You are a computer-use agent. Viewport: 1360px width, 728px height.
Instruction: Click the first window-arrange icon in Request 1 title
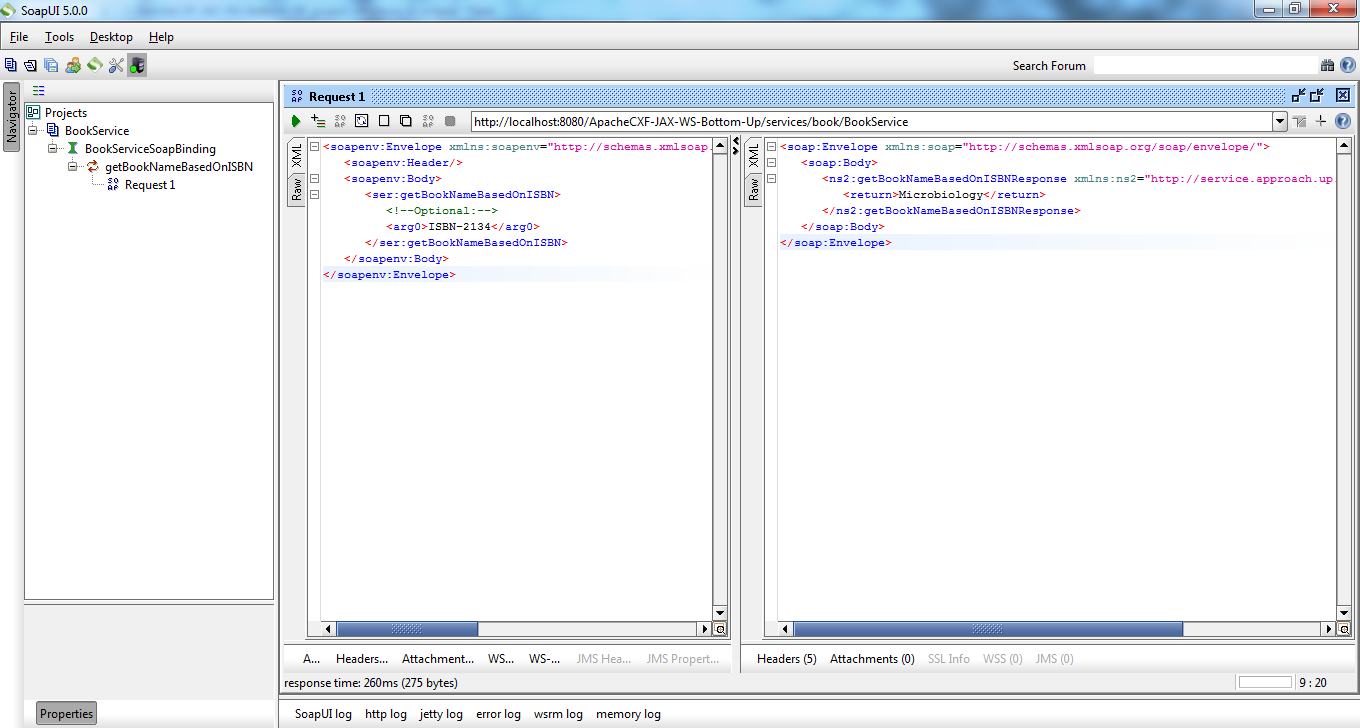coord(1299,96)
